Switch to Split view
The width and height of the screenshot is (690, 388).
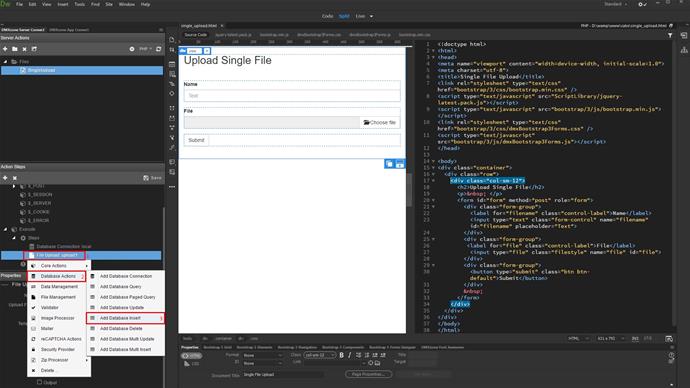344,16
